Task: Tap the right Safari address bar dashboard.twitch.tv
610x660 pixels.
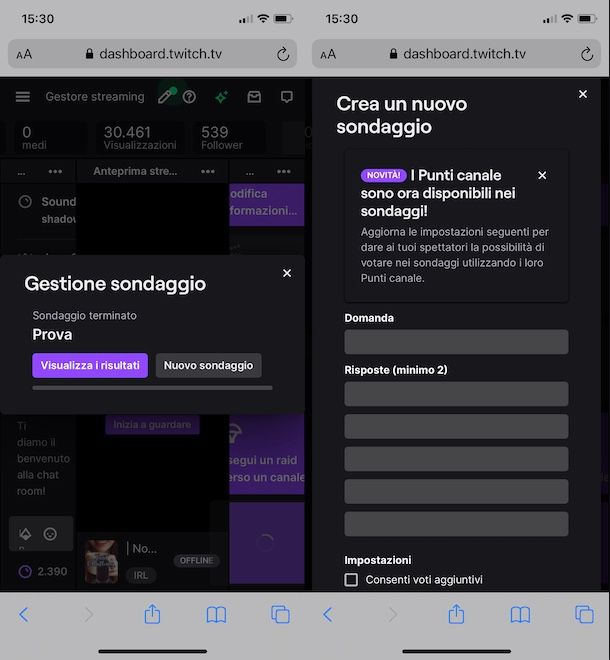Action: coord(456,54)
